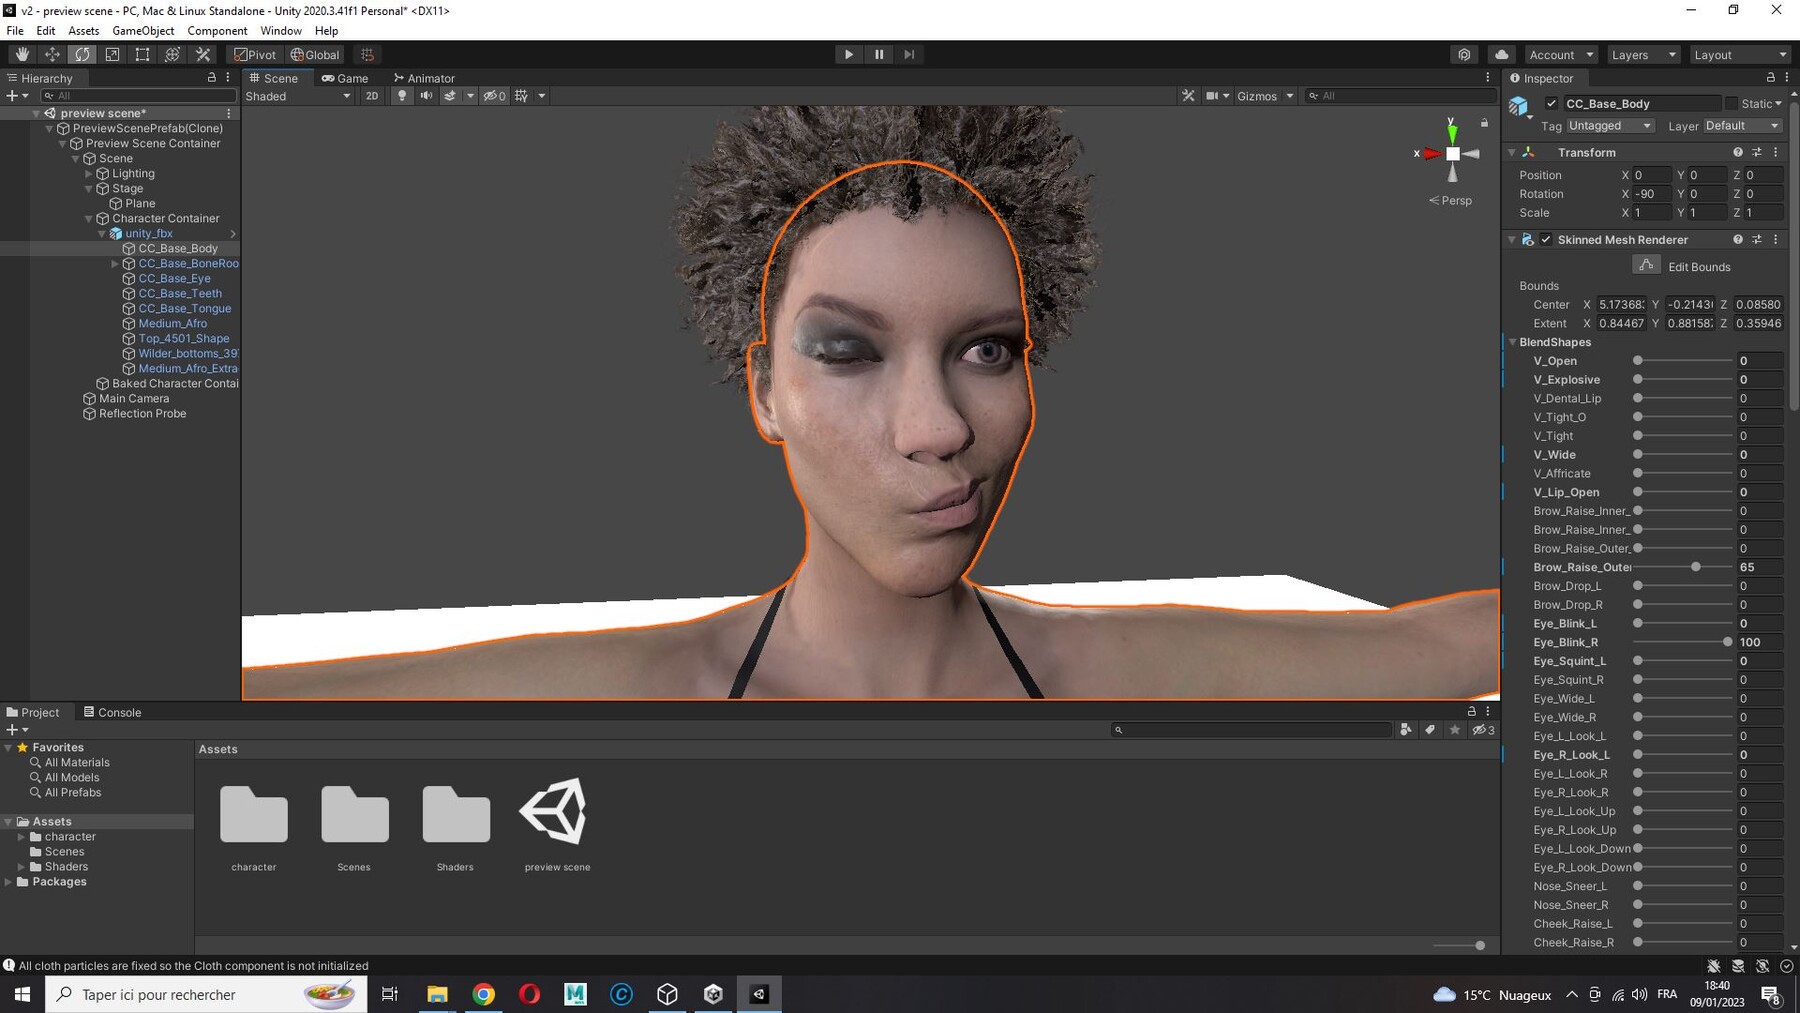
Task: Collapse the BlendShapes section
Action: tap(1513, 342)
